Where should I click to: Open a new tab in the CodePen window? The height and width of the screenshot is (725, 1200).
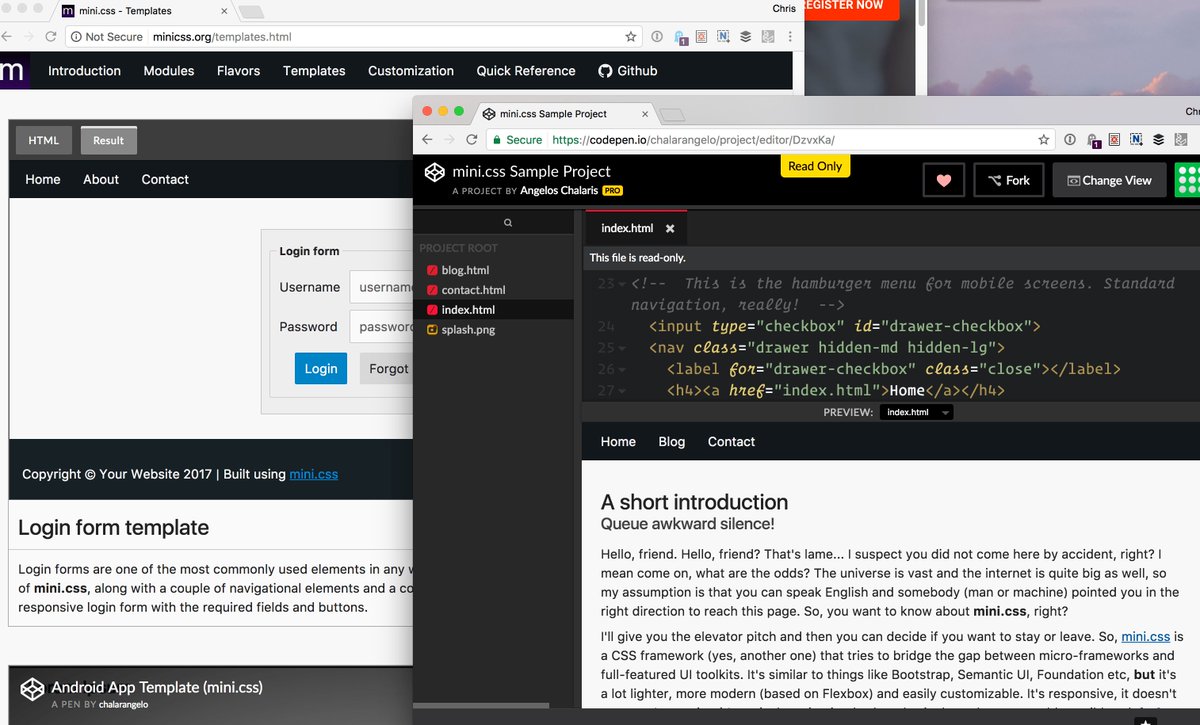(672, 113)
